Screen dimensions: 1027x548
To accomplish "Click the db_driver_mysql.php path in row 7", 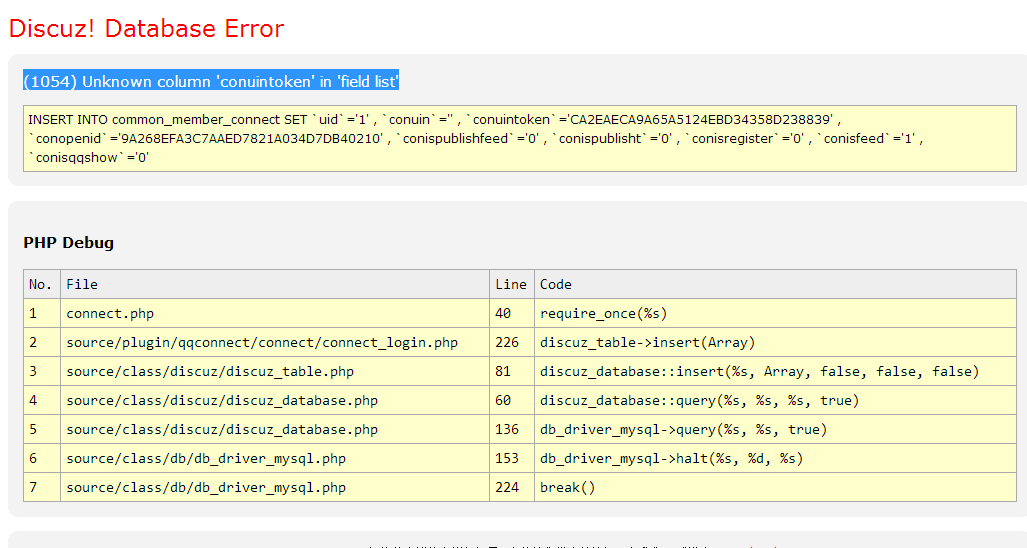I will click(206, 487).
